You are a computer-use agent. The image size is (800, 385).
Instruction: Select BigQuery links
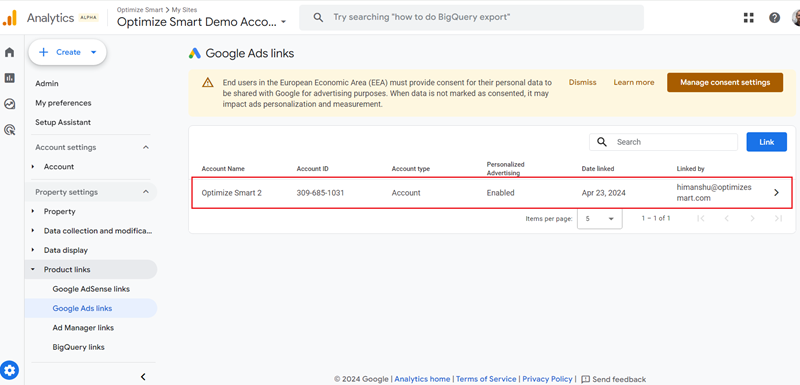pos(79,347)
